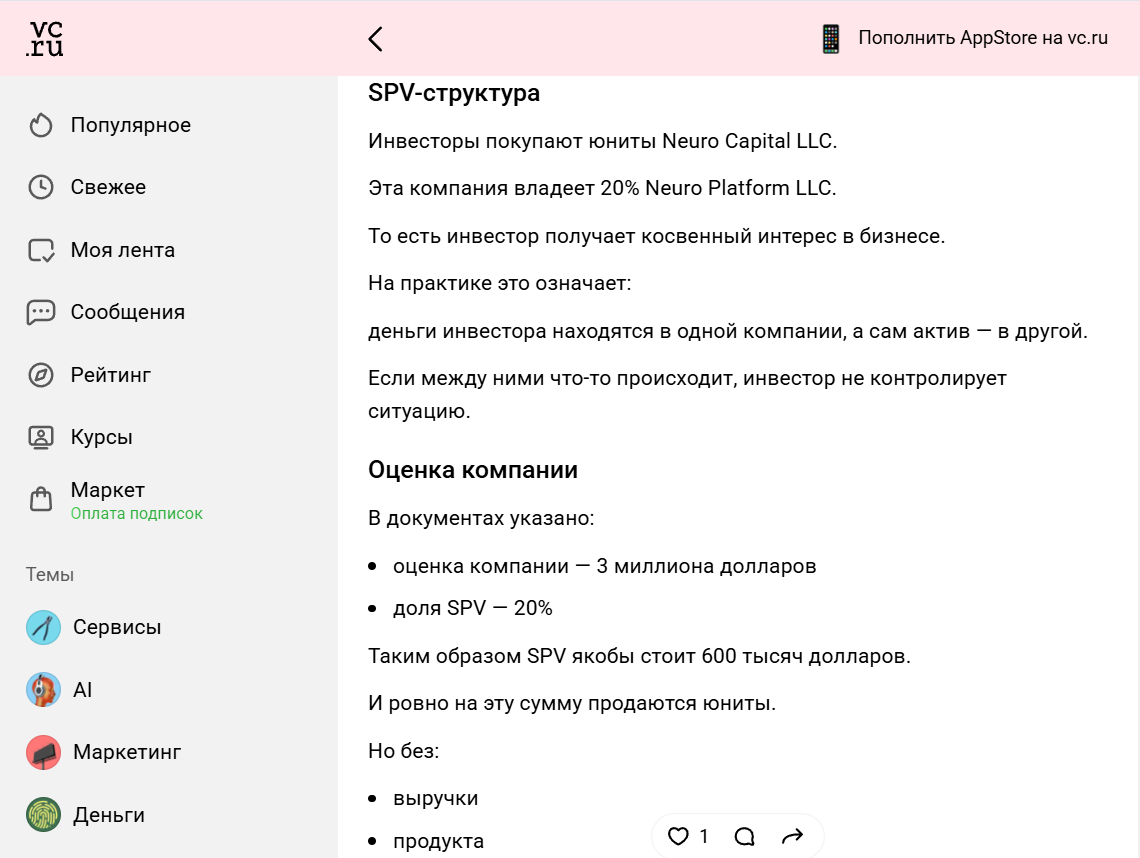Select the AI topic avatar
Screen dimensions: 1140x858
43,690
